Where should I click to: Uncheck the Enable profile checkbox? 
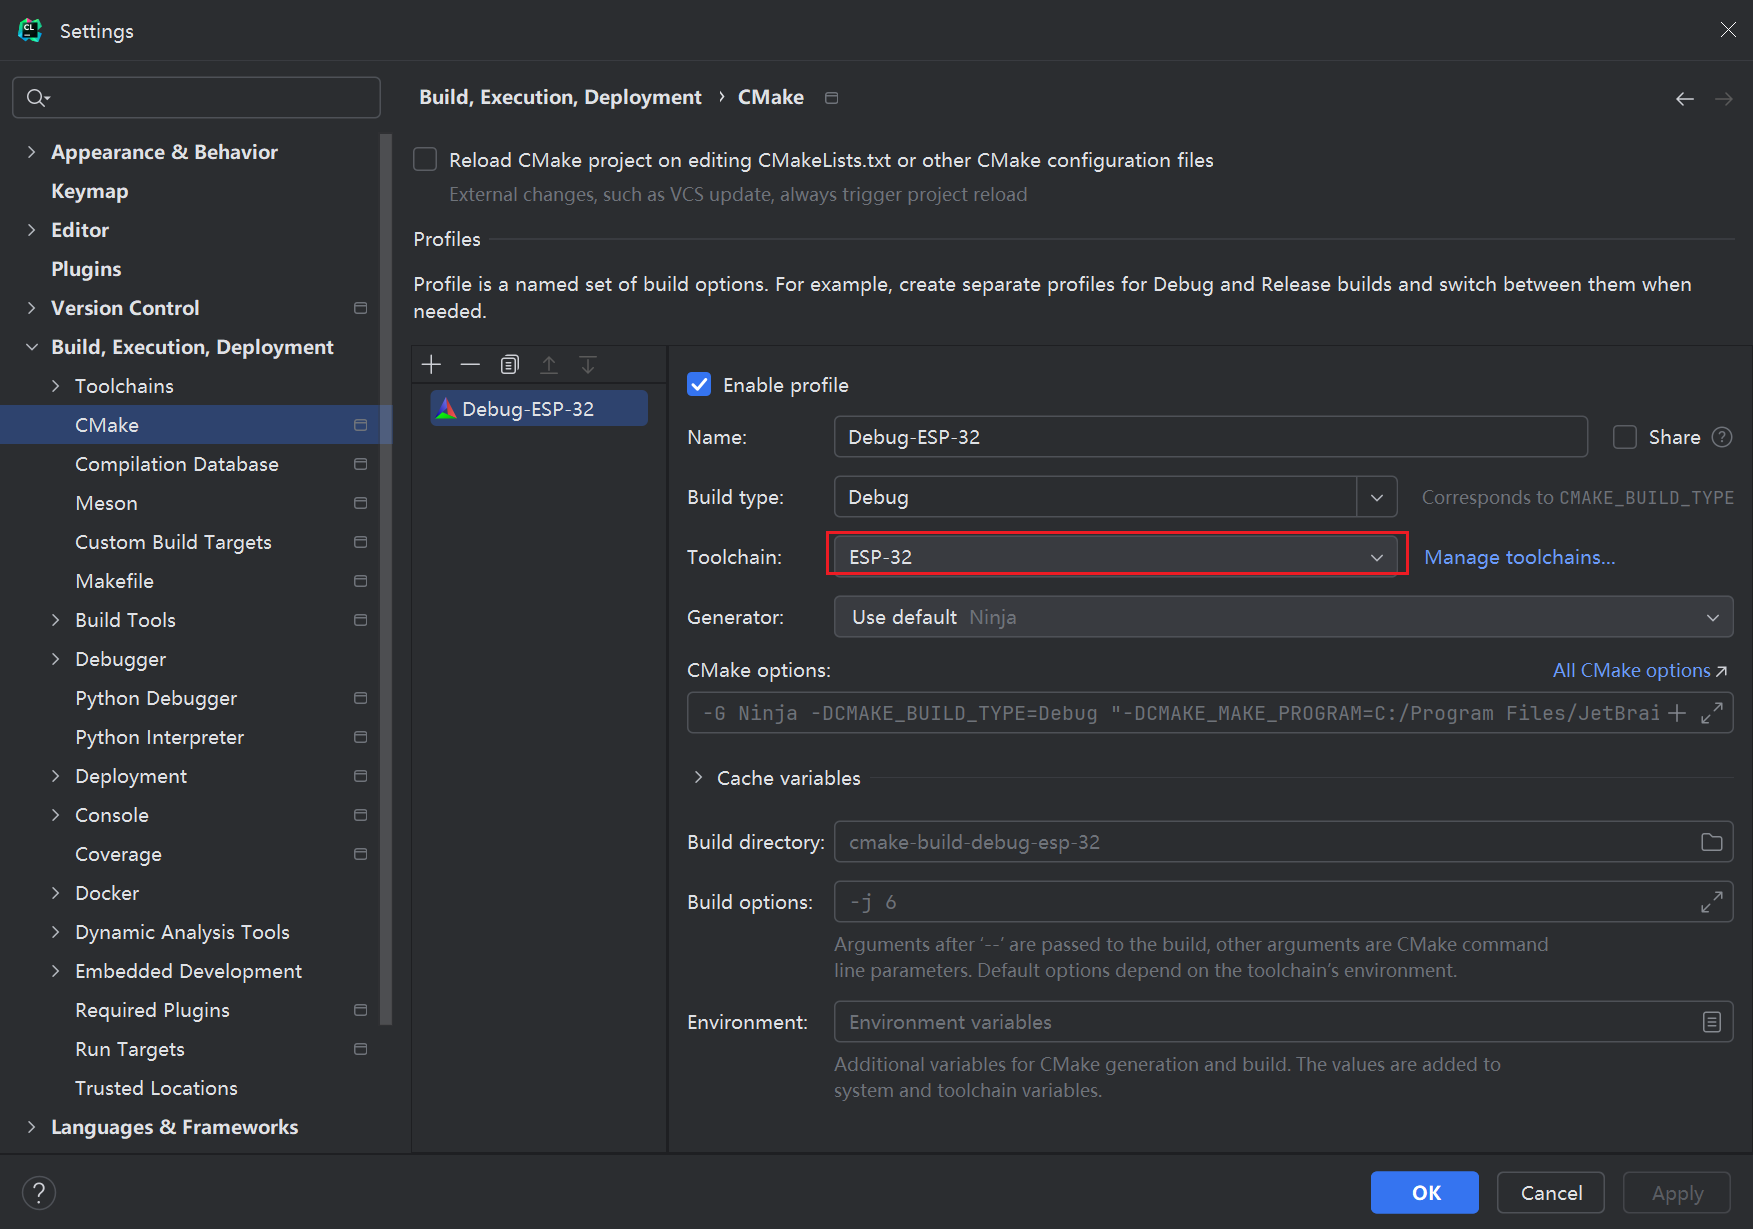pos(699,385)
